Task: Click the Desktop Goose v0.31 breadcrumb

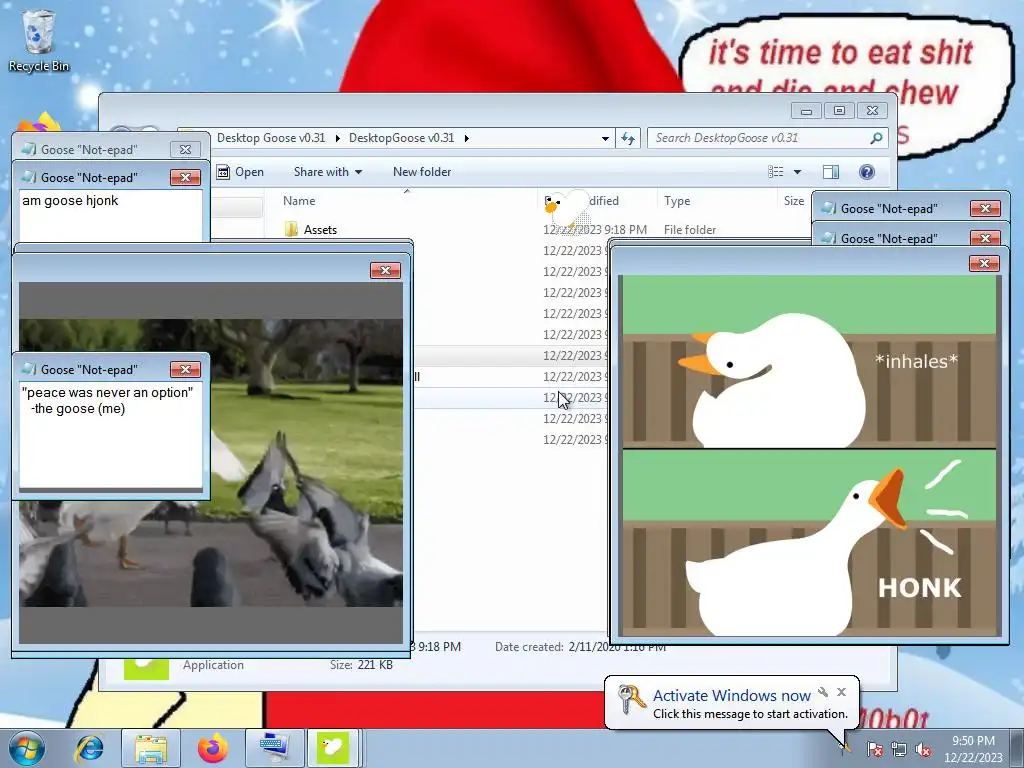Action: tap(271, 138)
